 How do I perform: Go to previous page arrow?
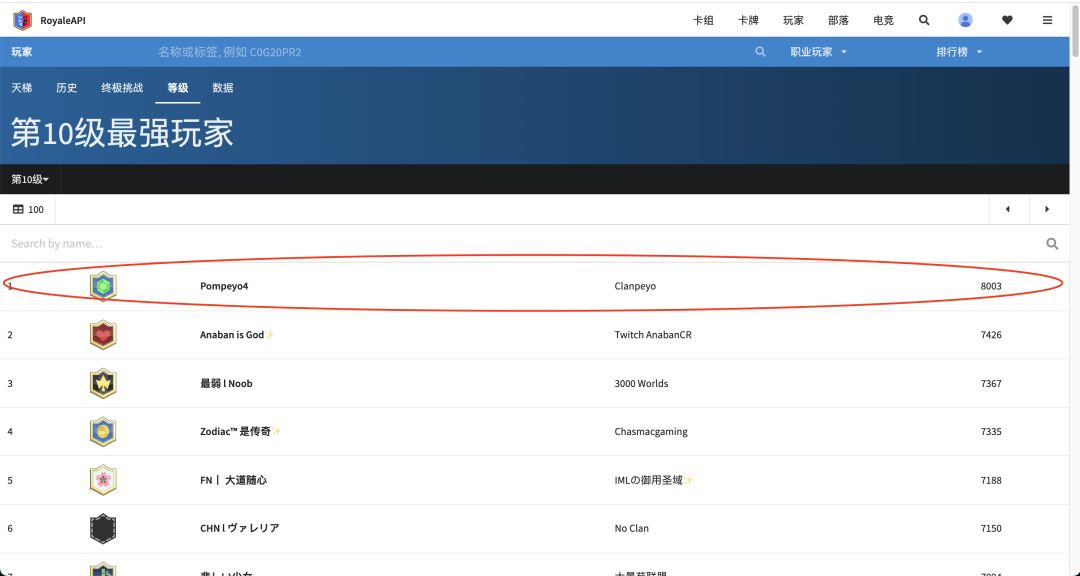pyautogui.click(x=1008, y=209)
